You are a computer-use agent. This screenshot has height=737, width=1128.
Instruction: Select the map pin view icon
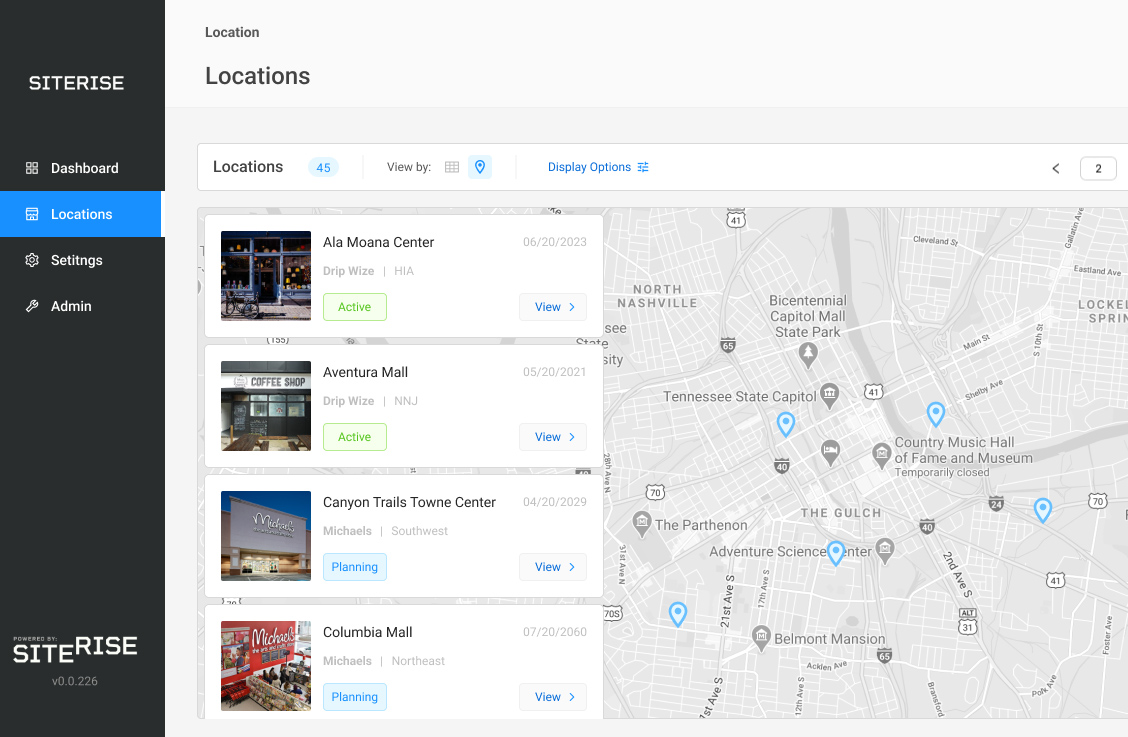tap(480, 167)
